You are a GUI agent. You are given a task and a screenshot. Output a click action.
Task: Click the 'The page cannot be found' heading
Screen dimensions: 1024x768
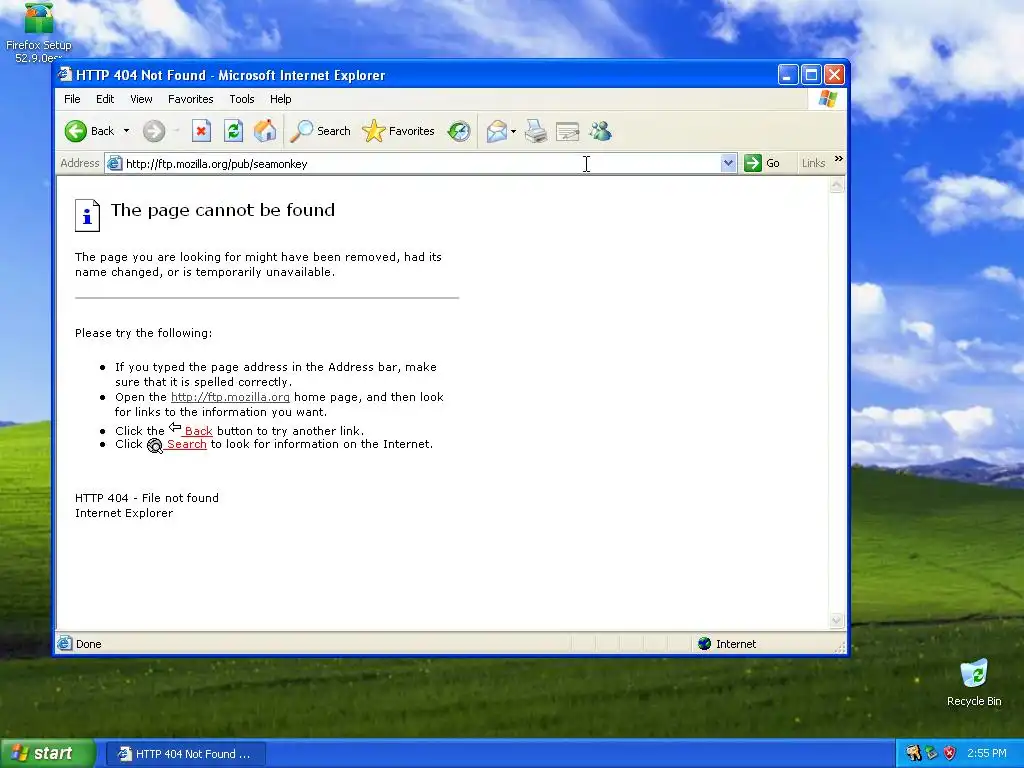[x=223, y=210]
